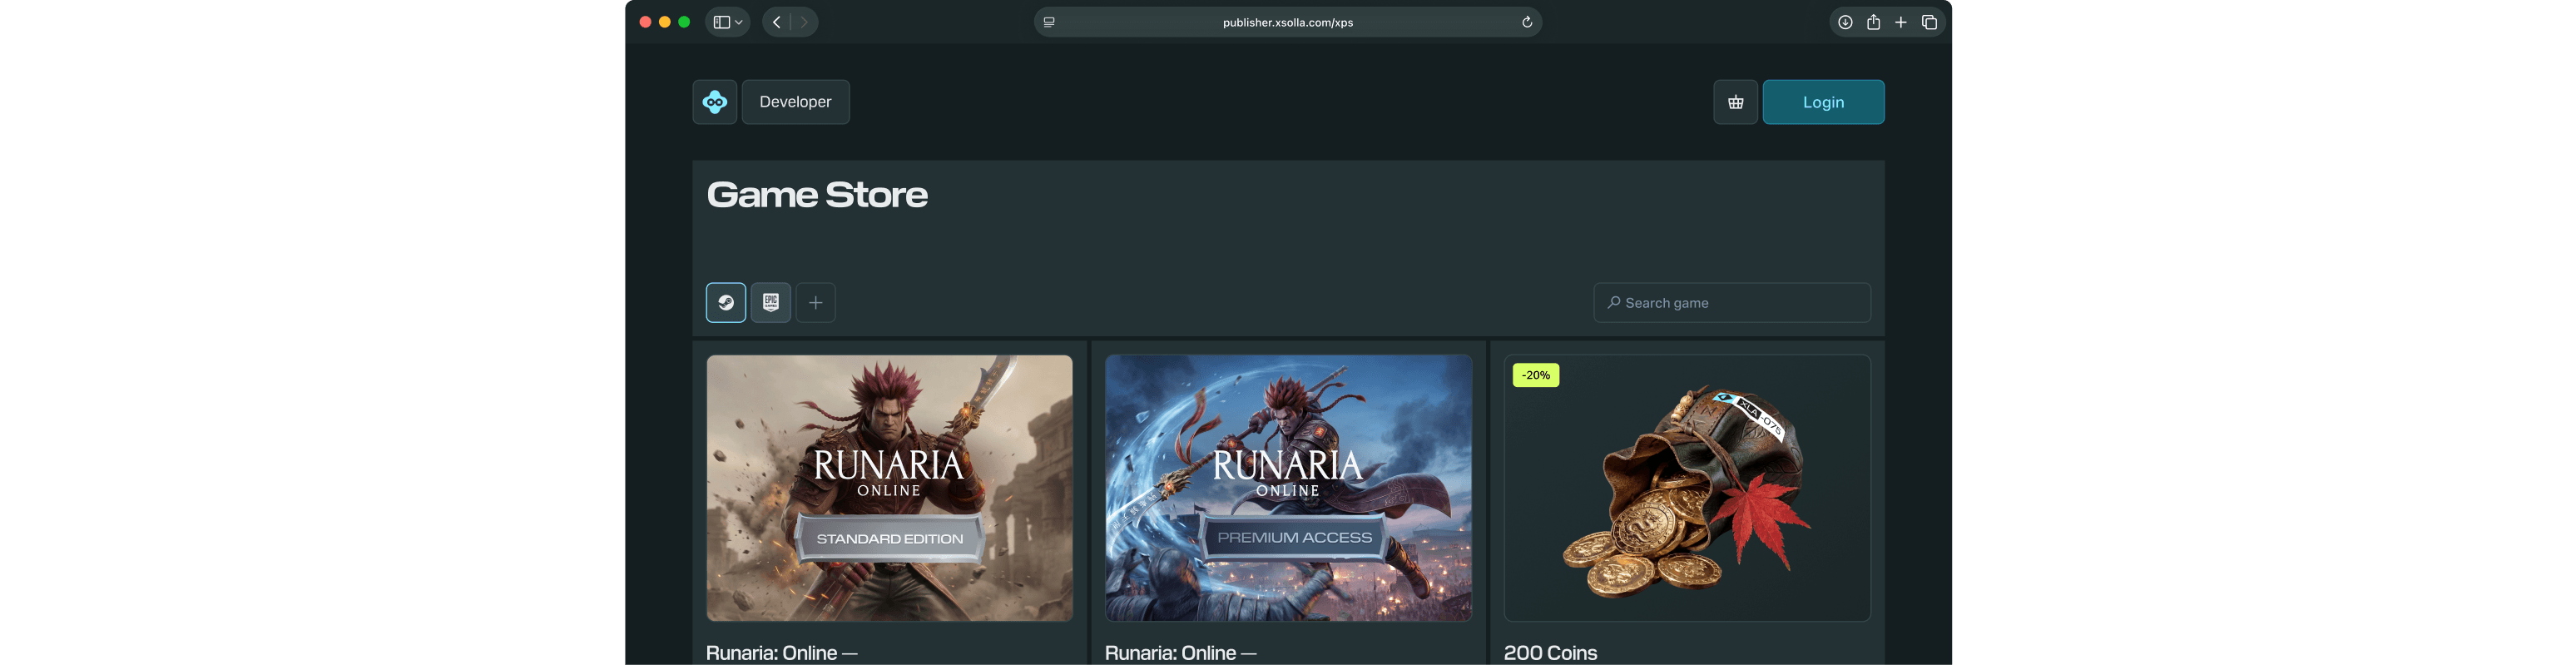
Task: Open the Share menu
Action: point(1873,22)
